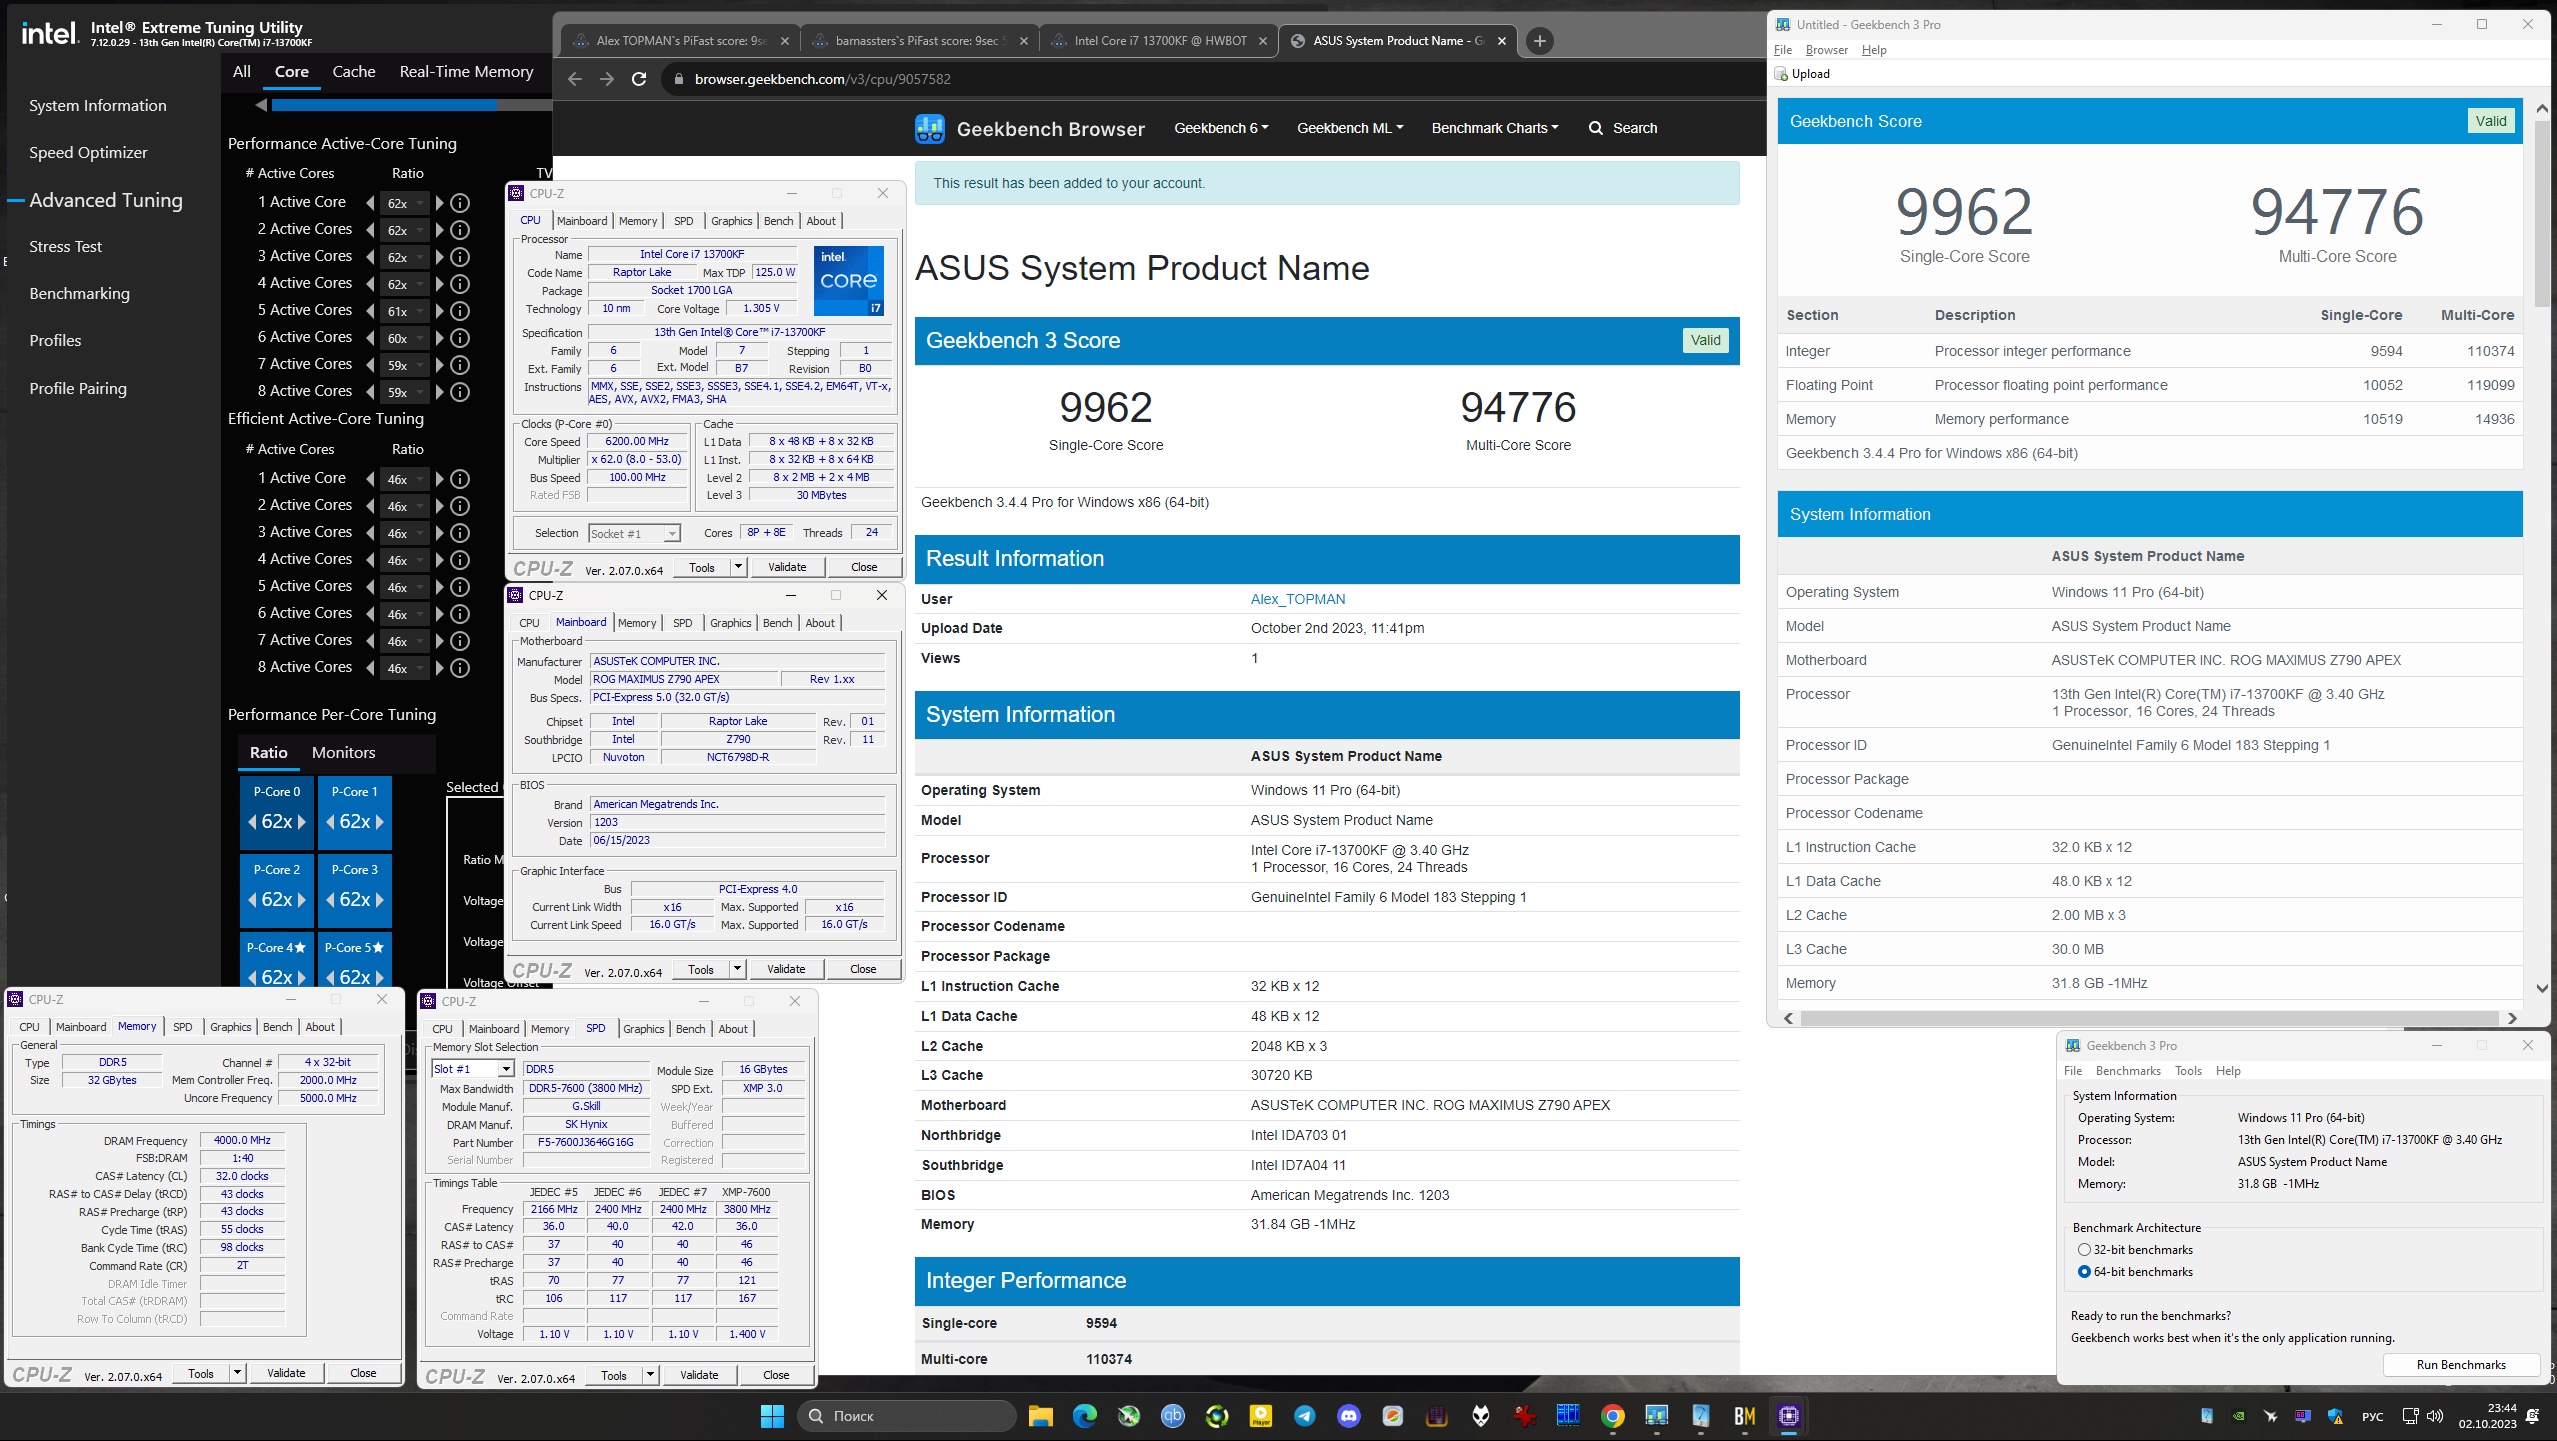The height and width of the screenshot is (1441, 2557).
Task: Open the Performance 1 Active Core 62x ratio dropdown
Action: tap(405, 203)
